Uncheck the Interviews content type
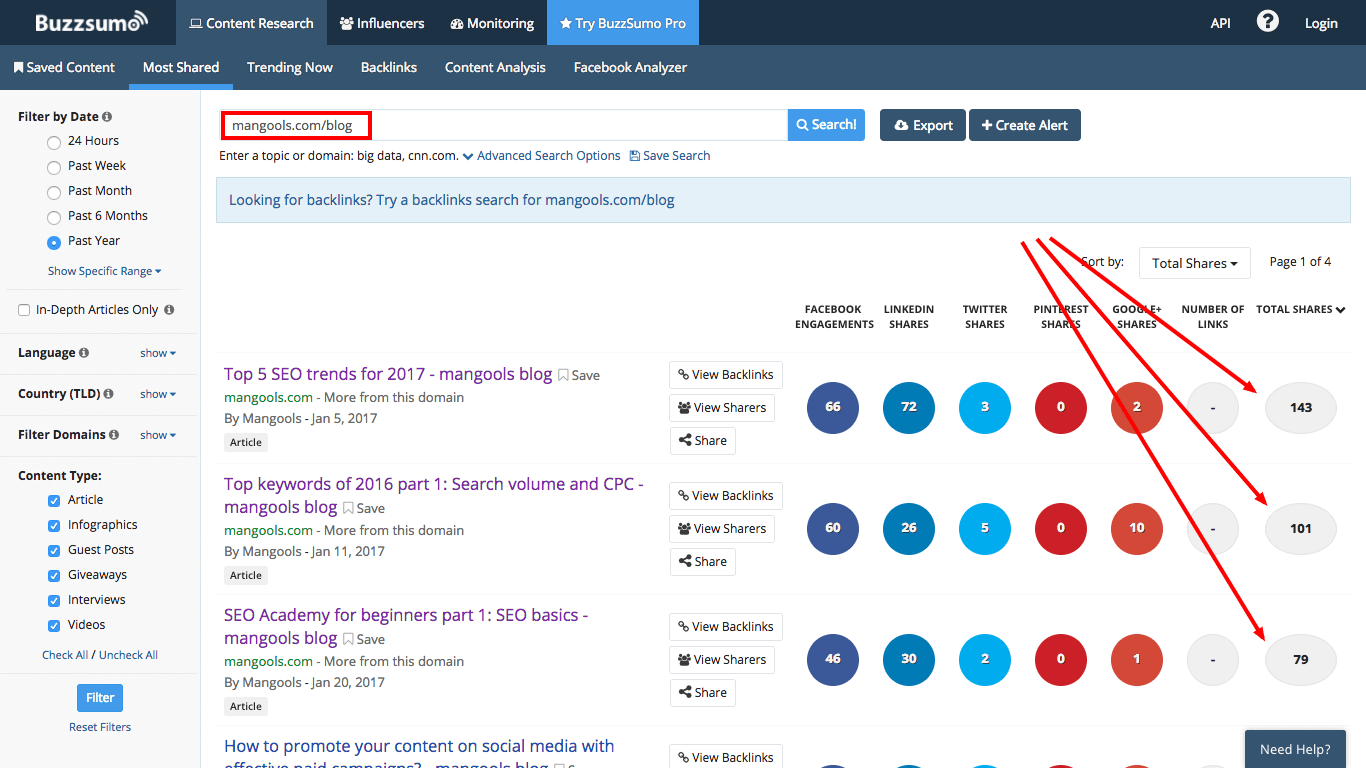The height and width of the screenshot is (768, 1366). tap(54, 600)
